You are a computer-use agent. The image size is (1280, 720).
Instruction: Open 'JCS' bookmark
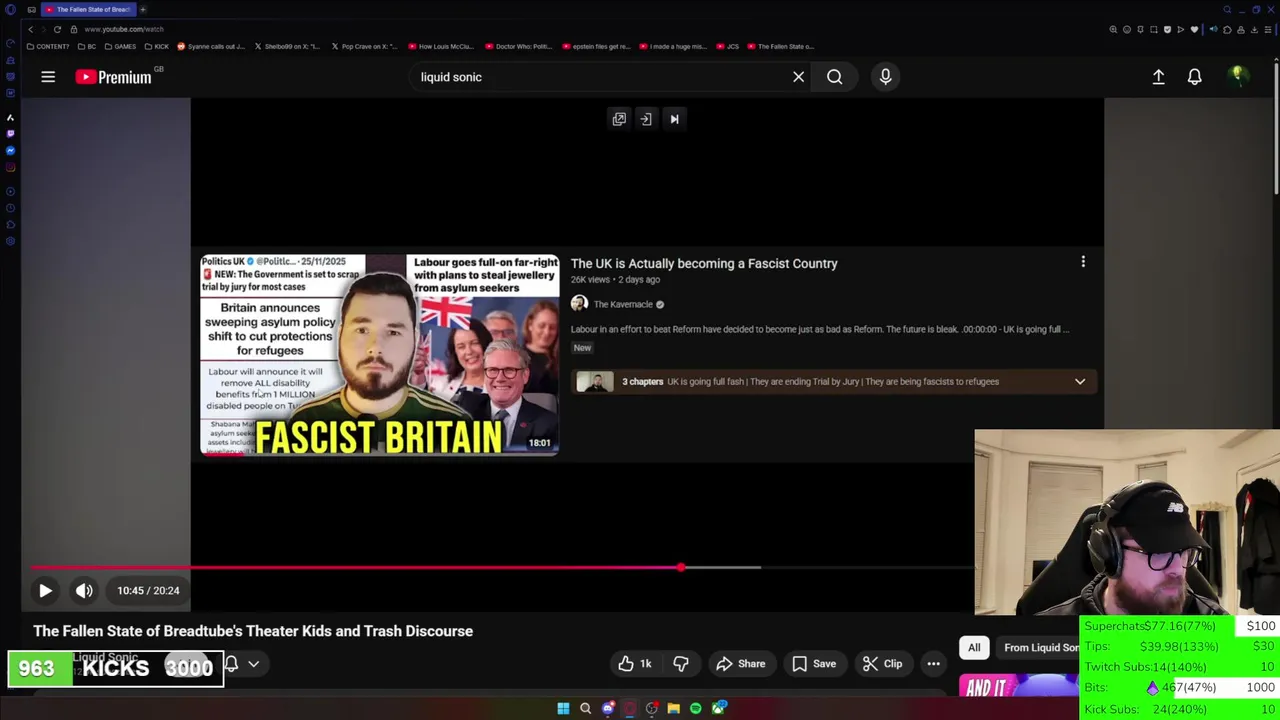[x=728, y=46]
